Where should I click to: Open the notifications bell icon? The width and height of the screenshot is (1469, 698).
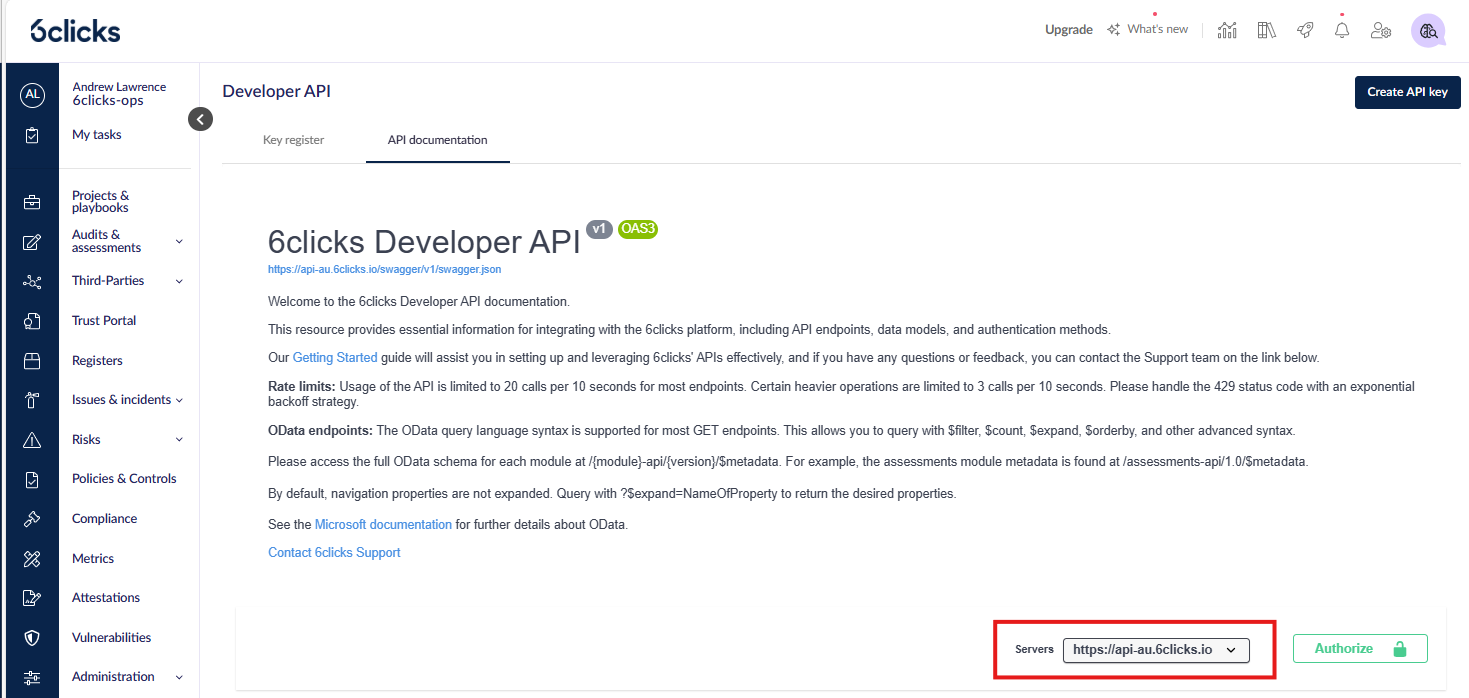point(1342,30)
